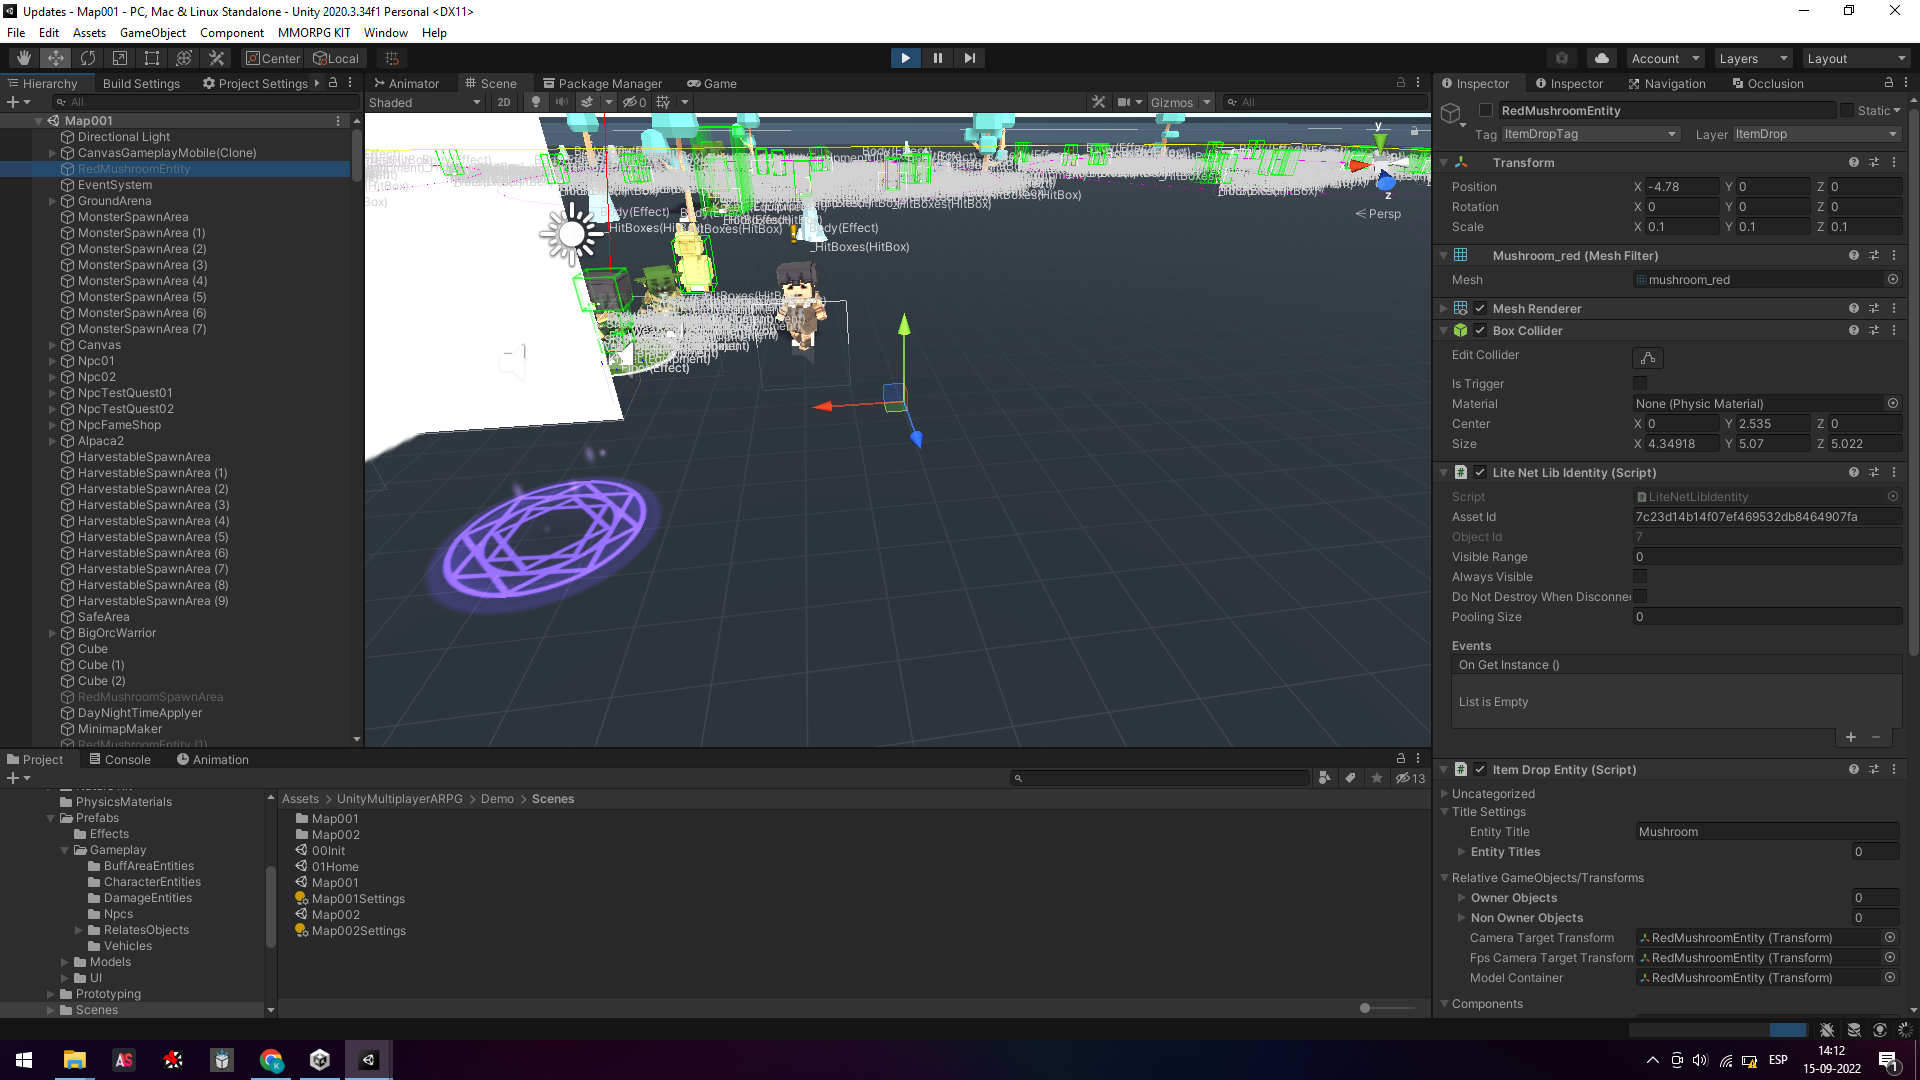Adjust project icon size slider

[x=1364, y=1008]
